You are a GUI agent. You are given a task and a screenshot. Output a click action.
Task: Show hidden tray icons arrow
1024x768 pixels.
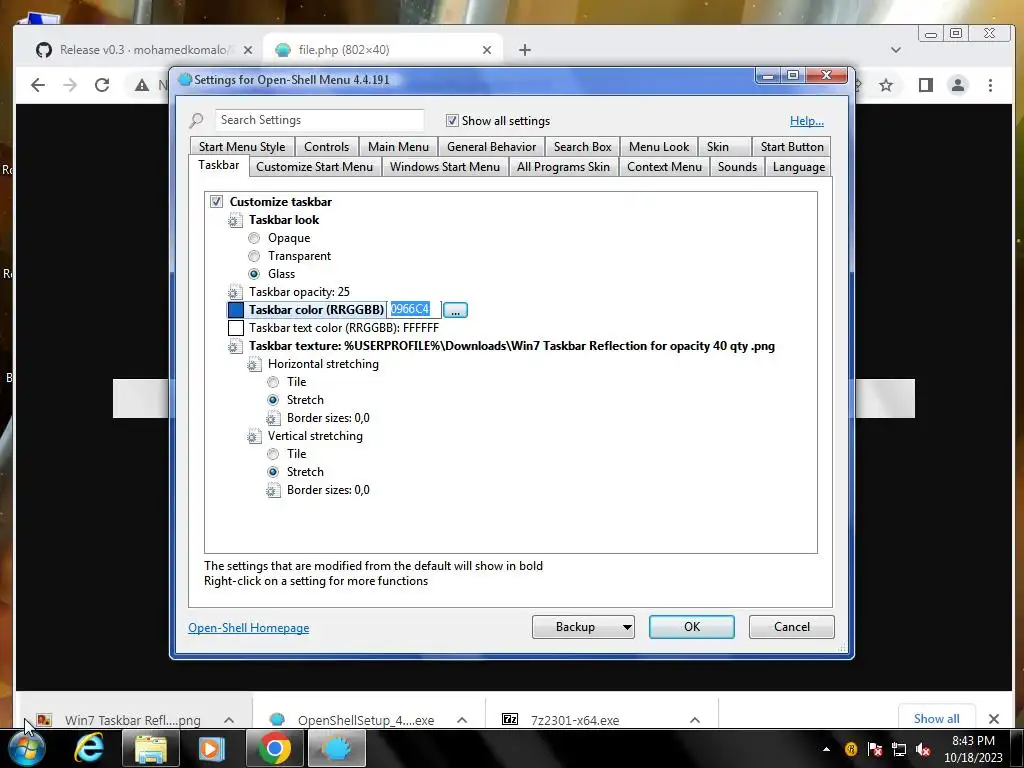[826, 749]
